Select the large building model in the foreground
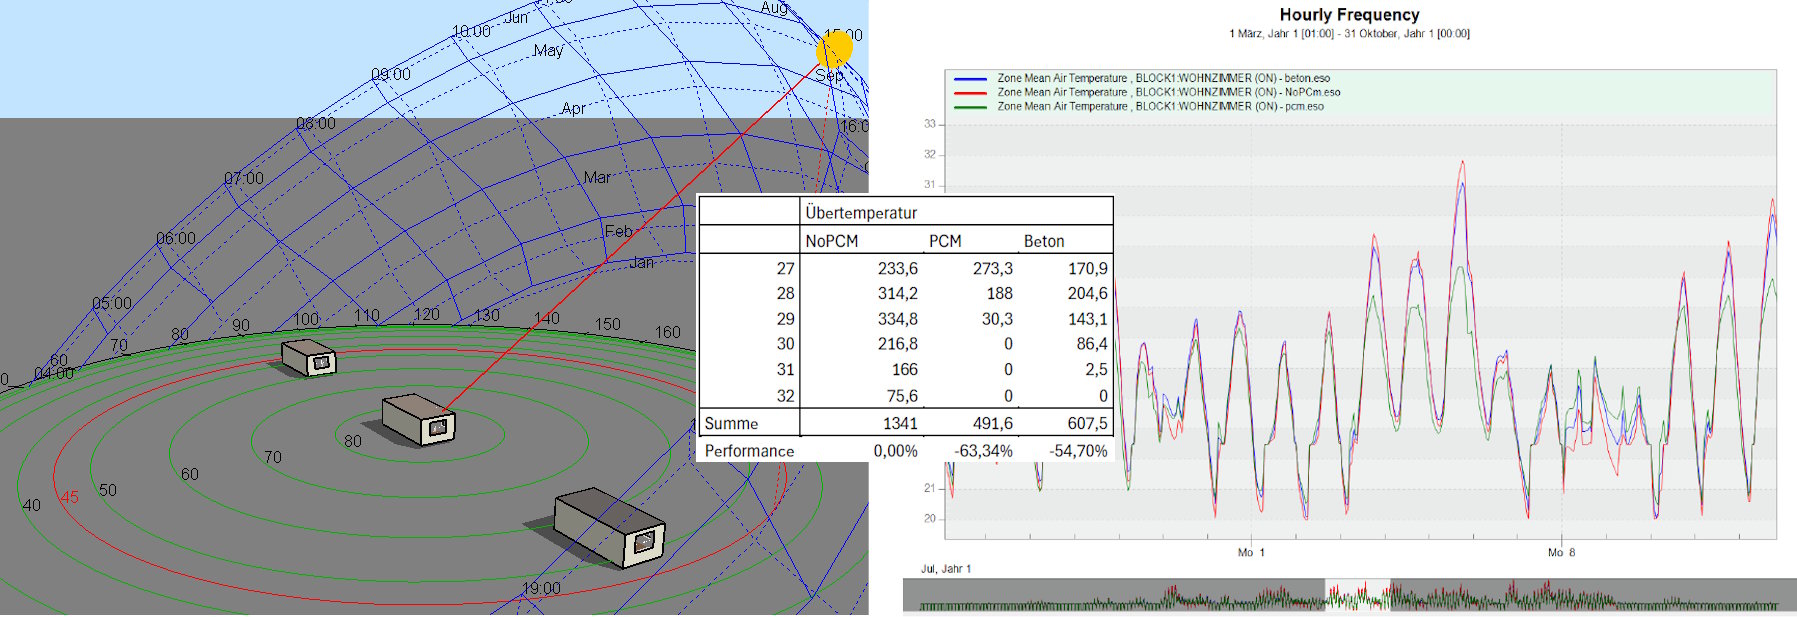The height and width of the screenshot is (617, 1797). coord(609,526)
